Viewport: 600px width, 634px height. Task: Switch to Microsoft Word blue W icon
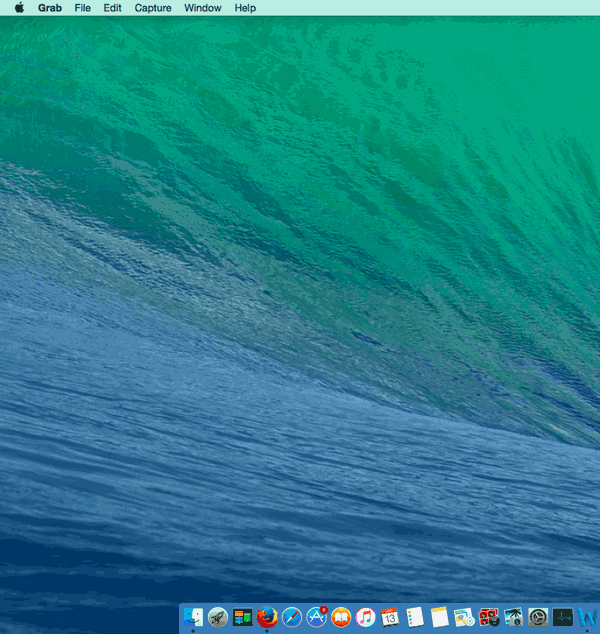(588, 617)
